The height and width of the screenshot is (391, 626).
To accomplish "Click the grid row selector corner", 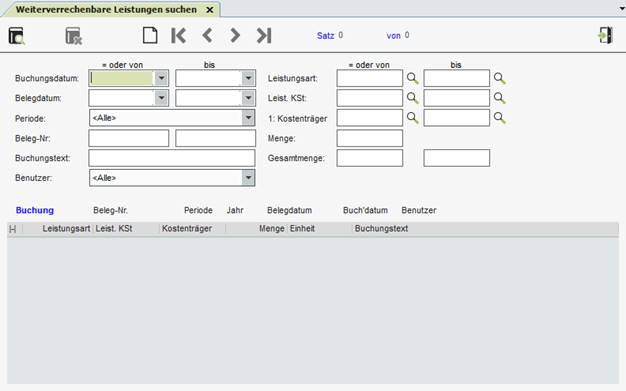I will click(x=13, y=229).
